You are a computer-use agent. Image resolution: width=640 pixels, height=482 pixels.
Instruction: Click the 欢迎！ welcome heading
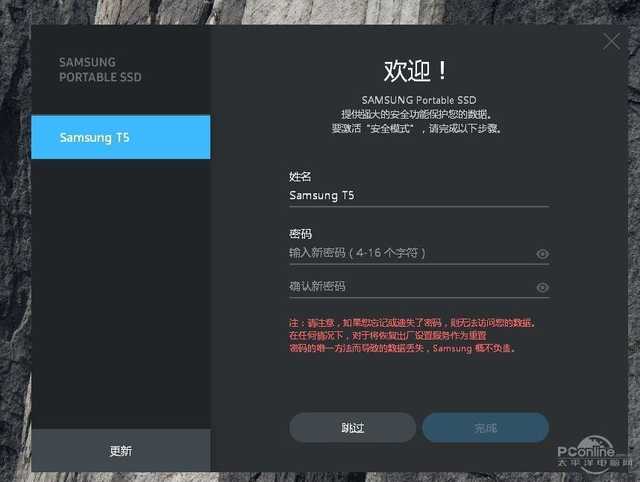point(416,71)
